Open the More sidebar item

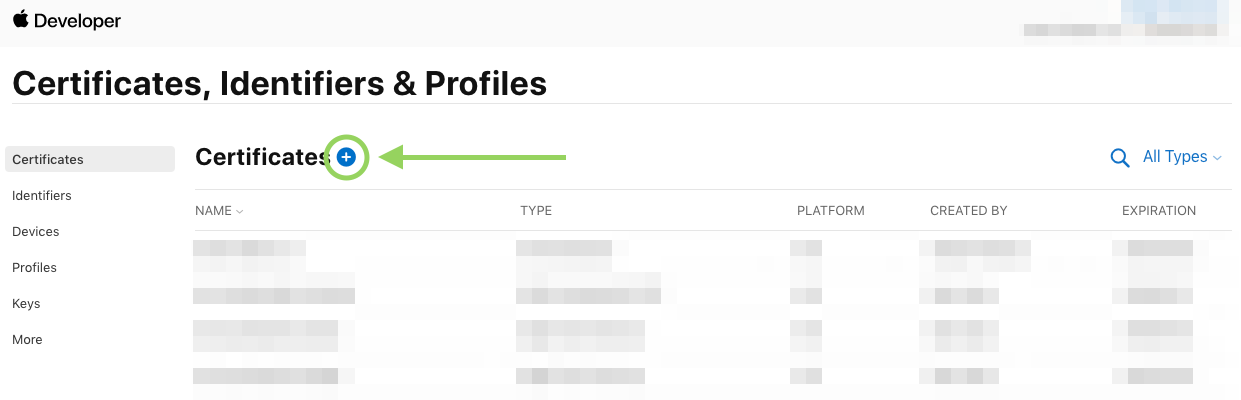click(x=27, y=339)
